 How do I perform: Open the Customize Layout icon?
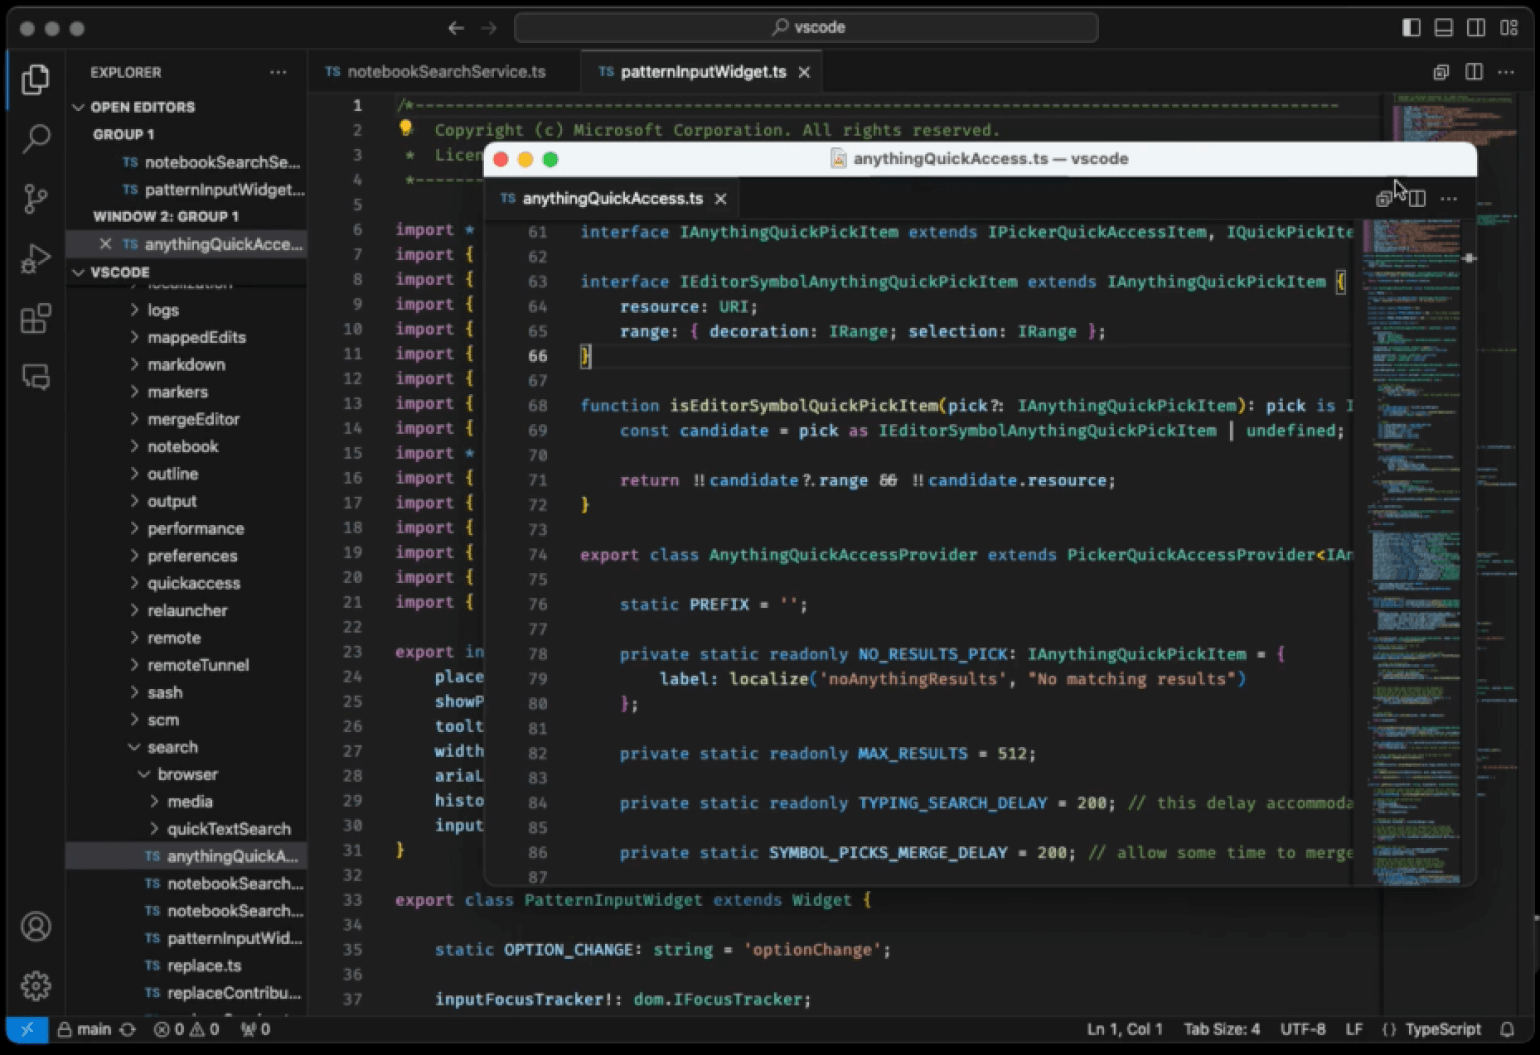[x=1509, y=28]
